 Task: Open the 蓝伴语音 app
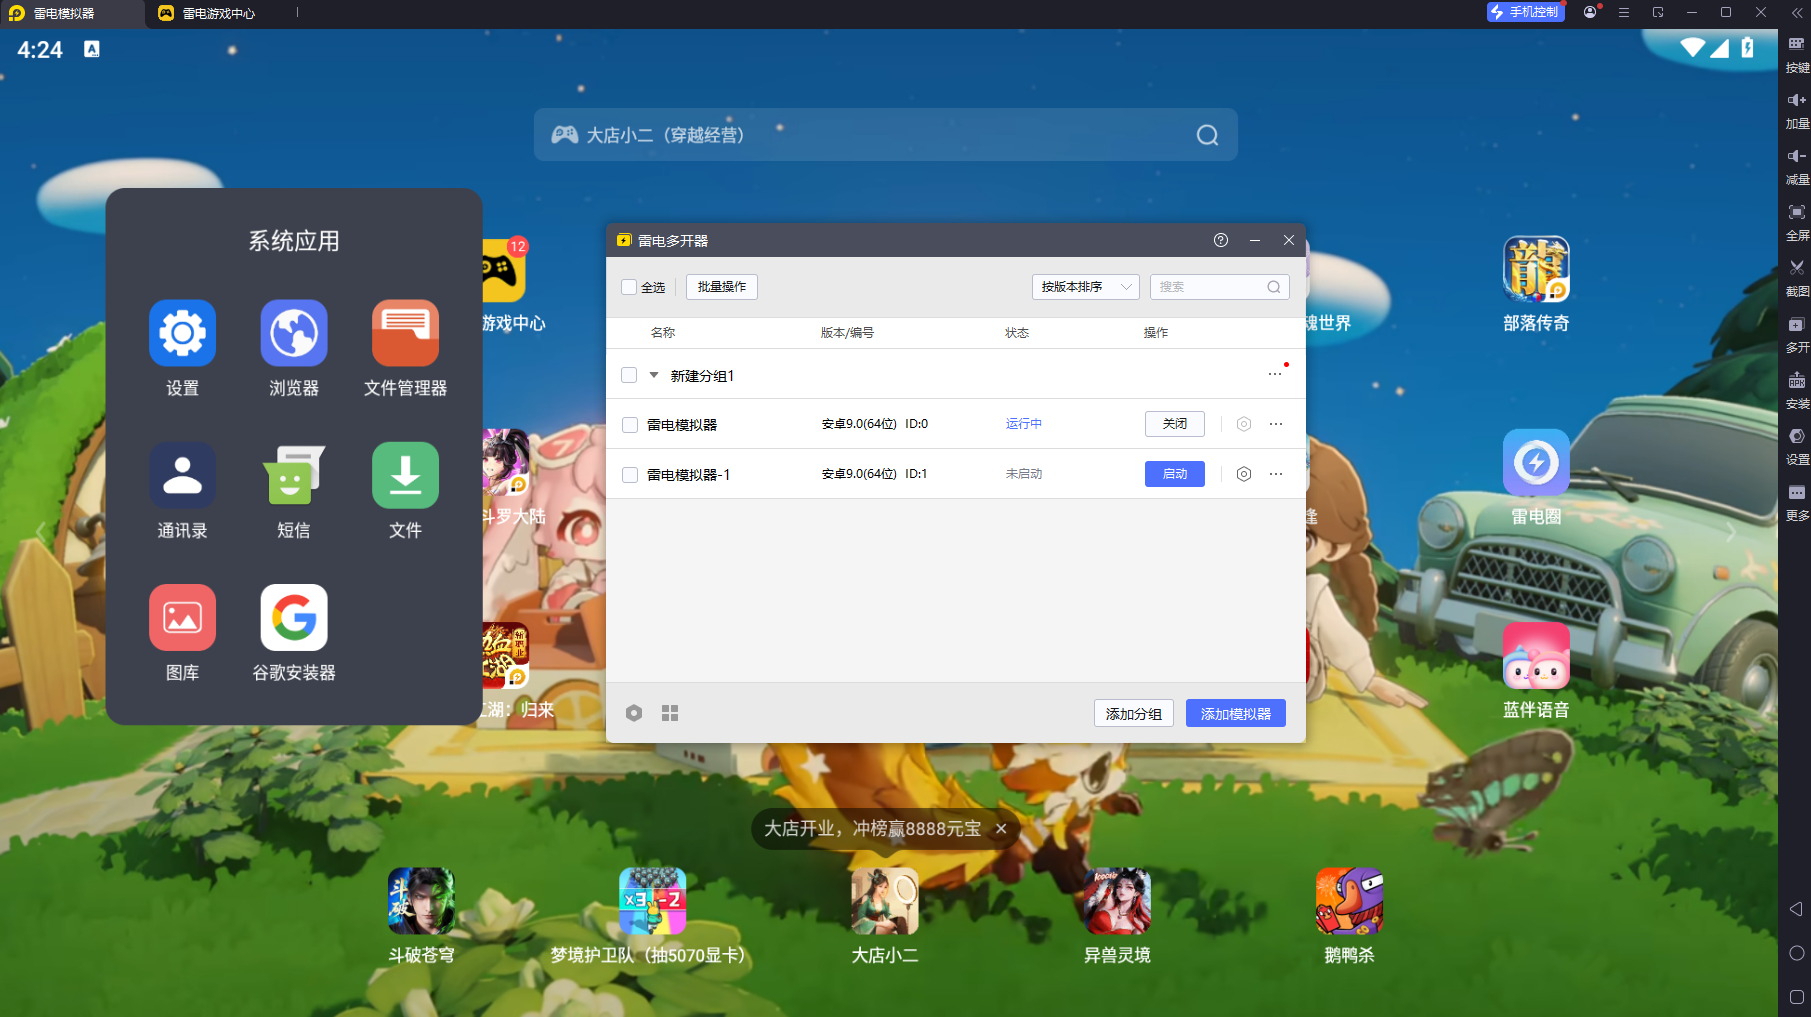[x=1536, y=655]
